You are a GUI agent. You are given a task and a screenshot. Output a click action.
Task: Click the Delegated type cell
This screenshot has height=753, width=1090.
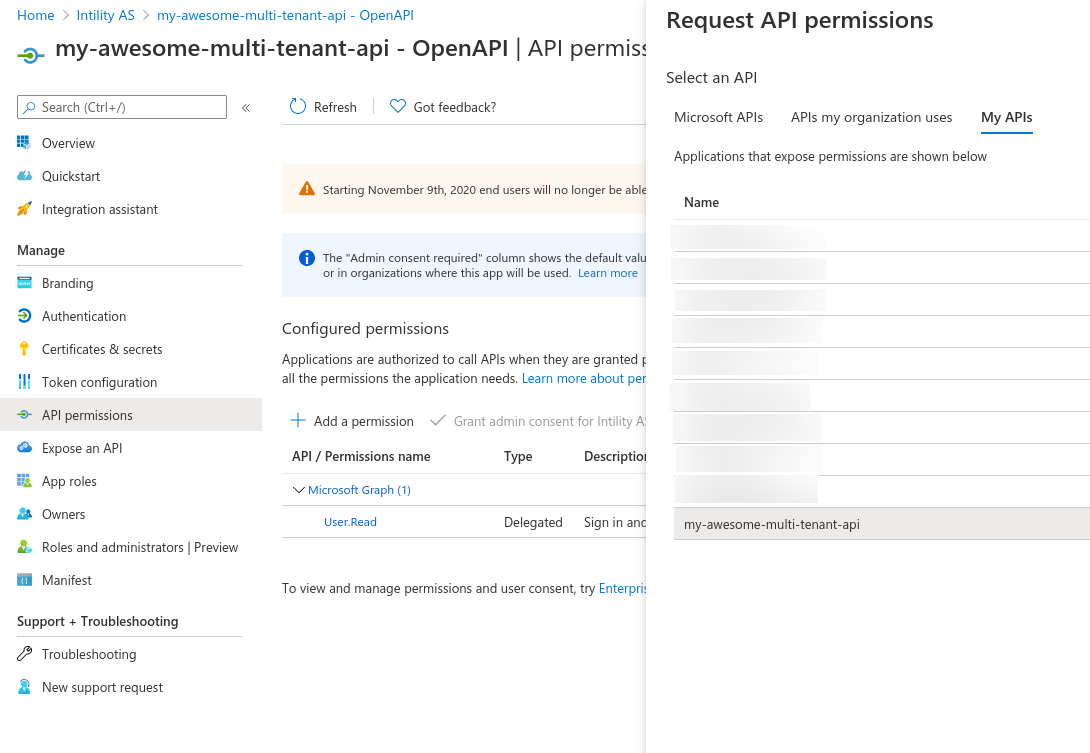533,522
